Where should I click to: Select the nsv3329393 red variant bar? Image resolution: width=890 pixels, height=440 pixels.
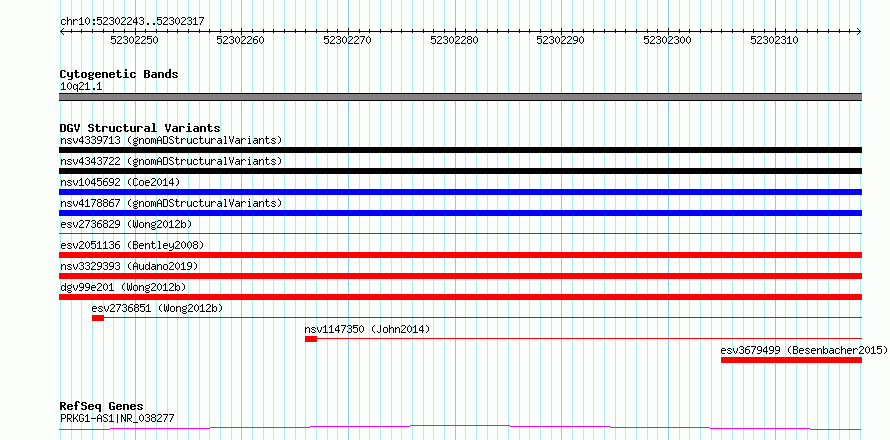pyautogui.click(x=460, y=276)
